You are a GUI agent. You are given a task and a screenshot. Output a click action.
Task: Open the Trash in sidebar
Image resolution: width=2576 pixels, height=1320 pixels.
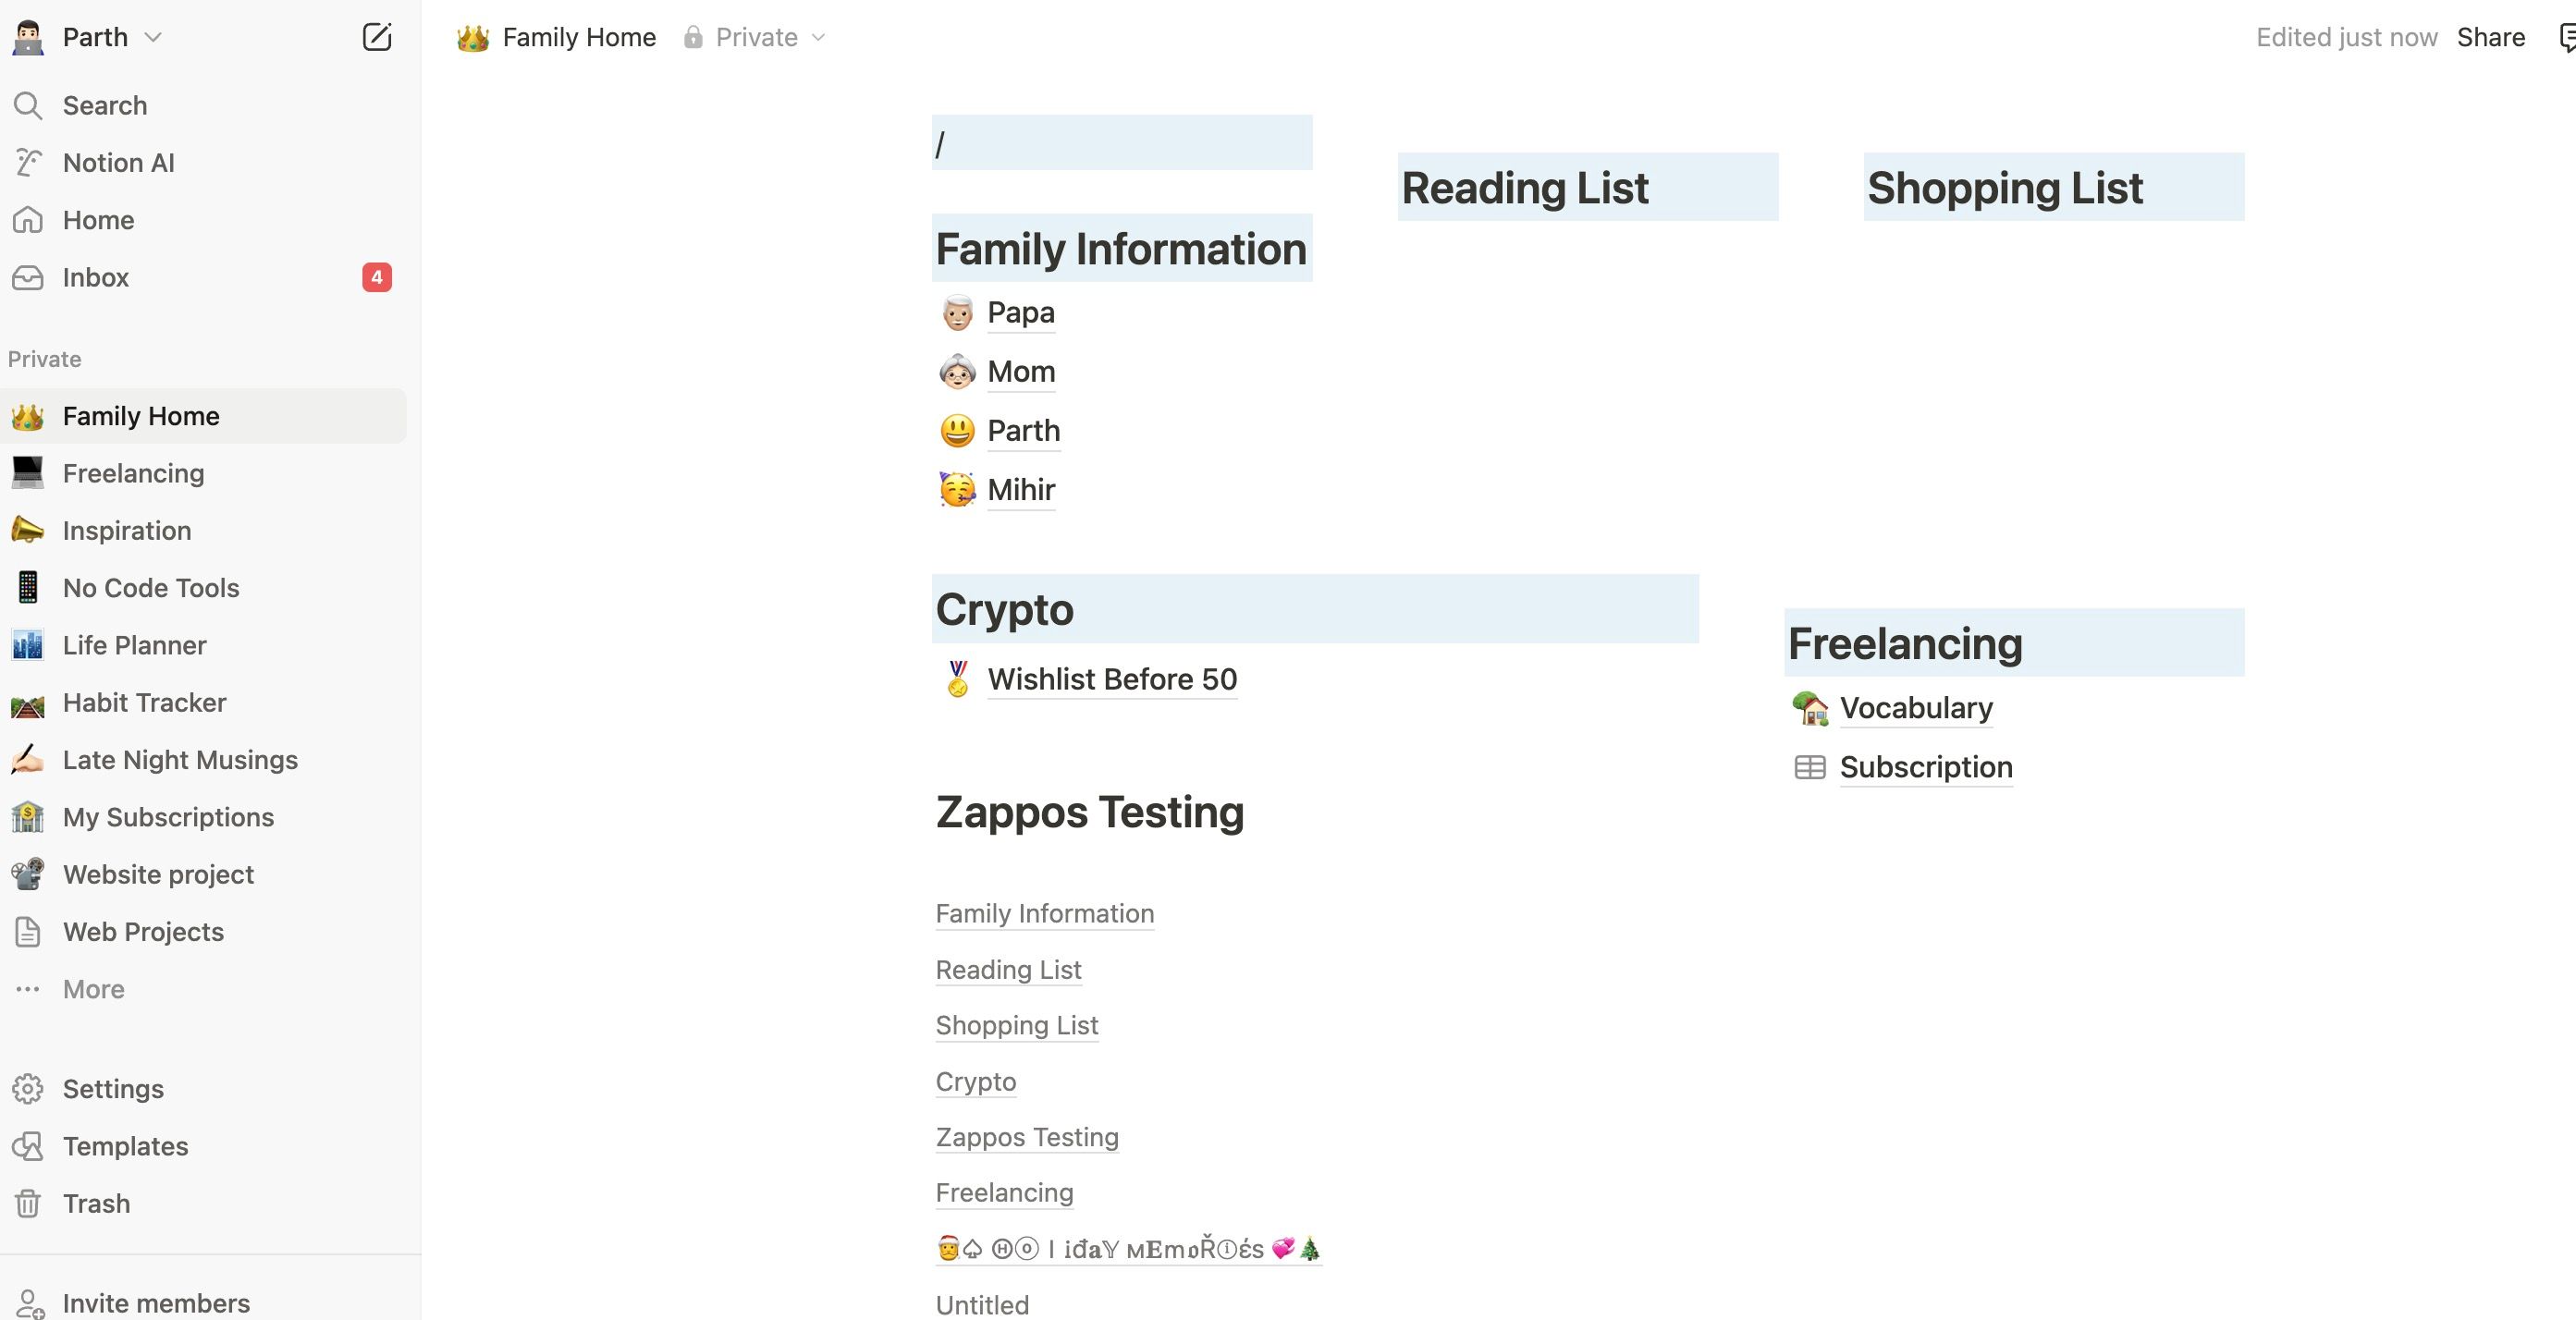point(96,1203)
